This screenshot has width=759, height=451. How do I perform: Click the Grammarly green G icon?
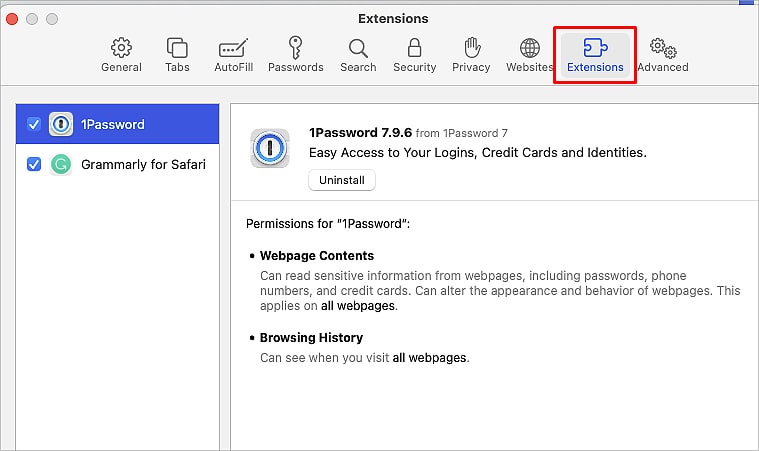coord(61,165)
